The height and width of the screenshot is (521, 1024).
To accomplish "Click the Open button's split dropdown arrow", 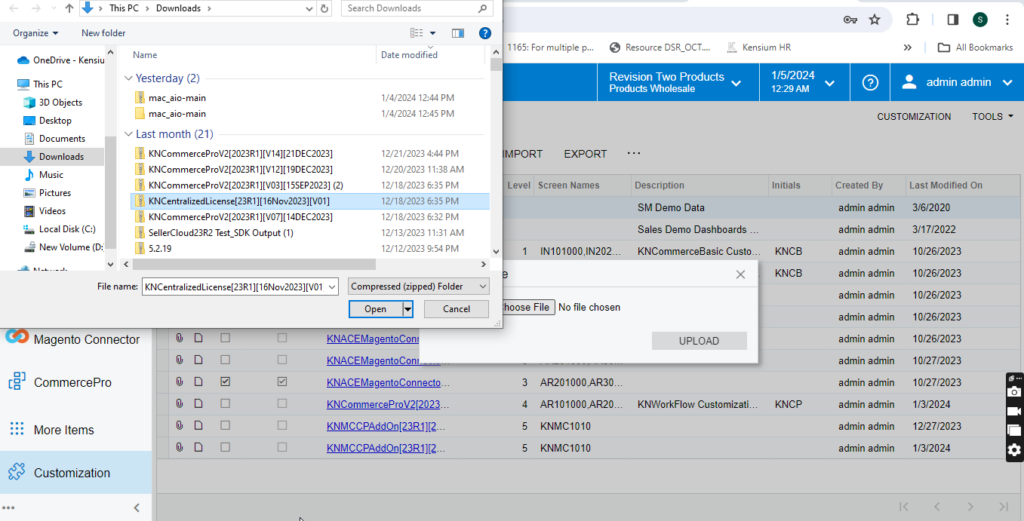I will coord(408,309).
